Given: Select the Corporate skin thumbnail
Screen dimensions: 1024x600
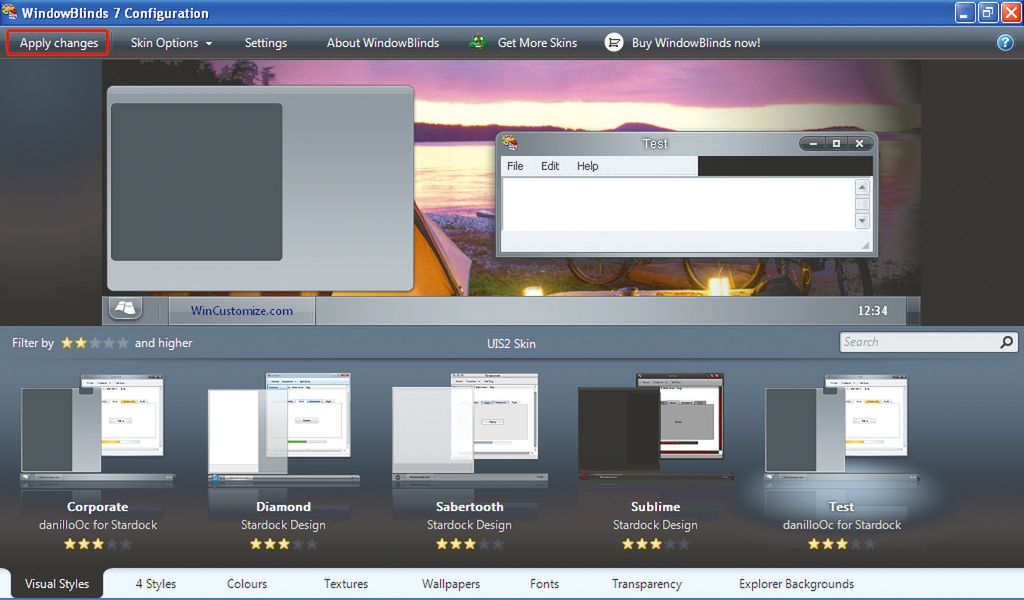Looking at the screenshot, I should pyautogui.click(x=97, y=430).
